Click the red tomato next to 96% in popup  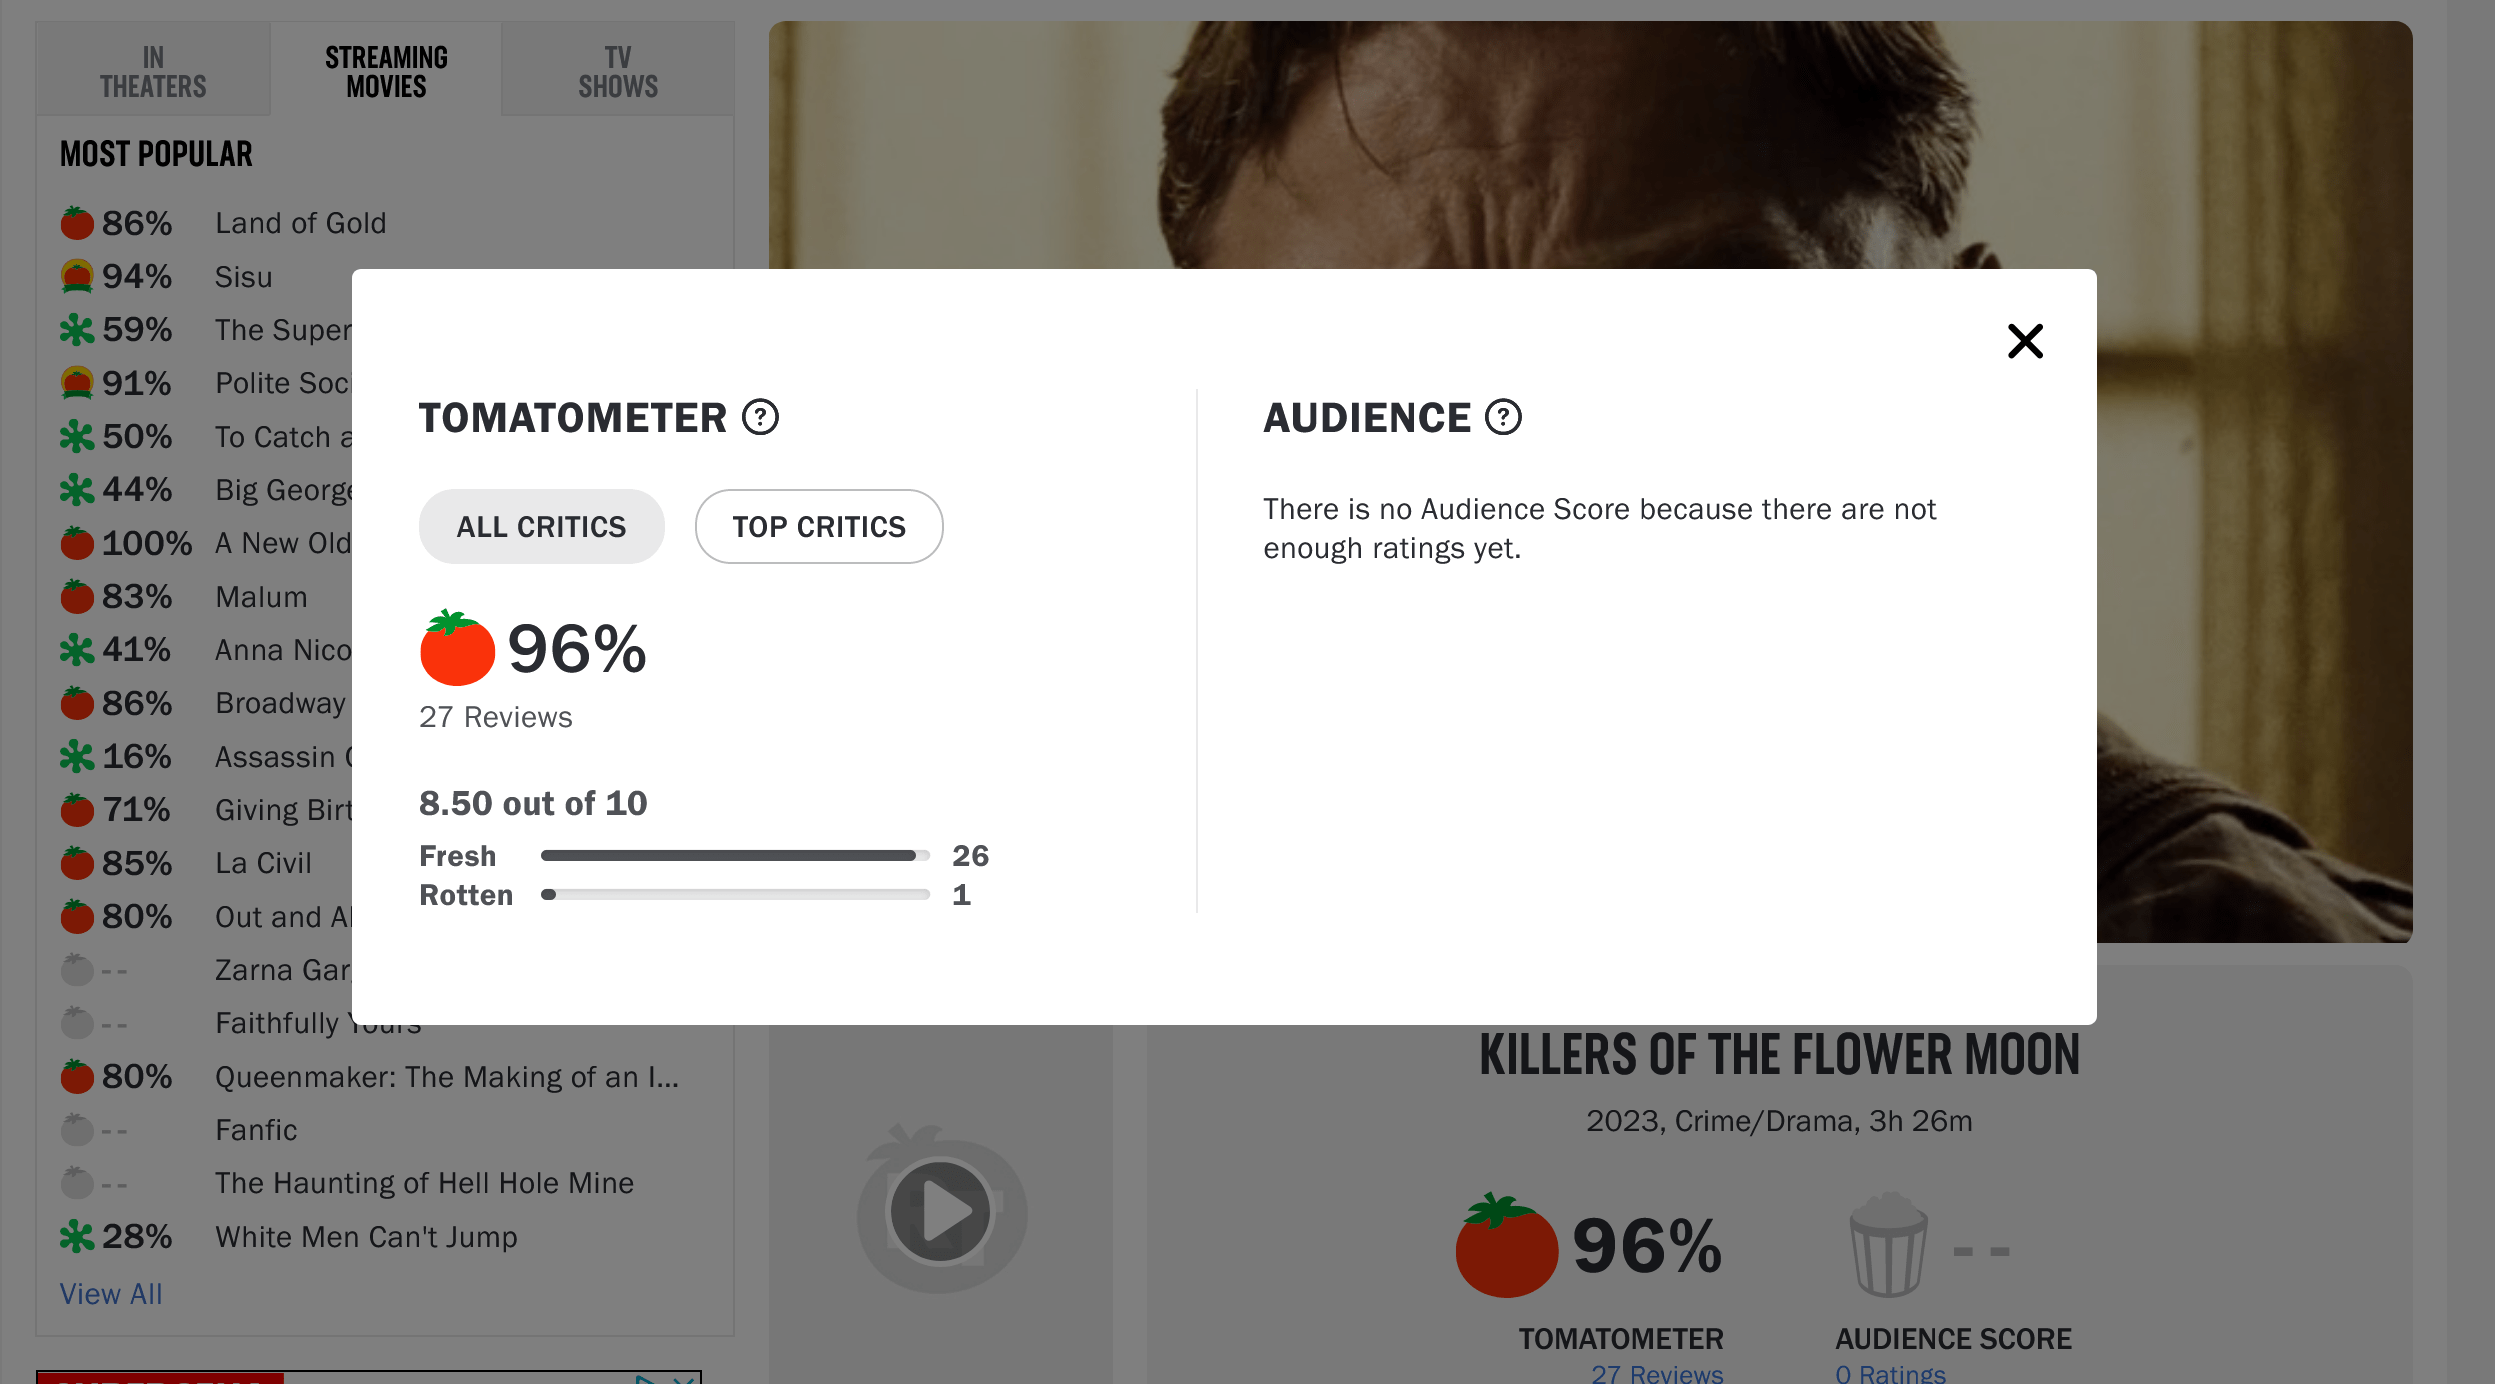(457, 648)
